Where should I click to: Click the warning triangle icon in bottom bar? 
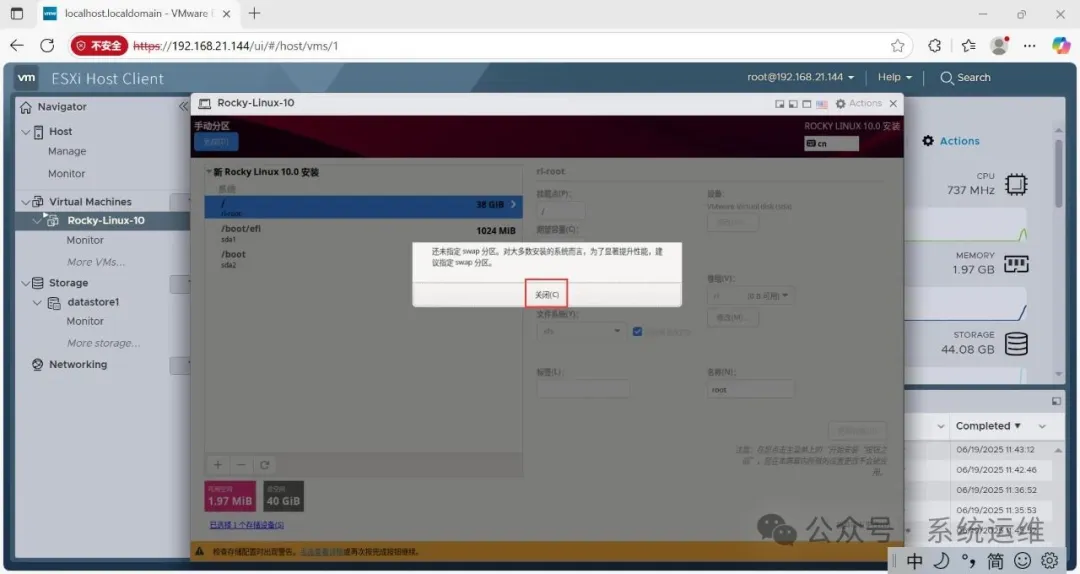(200, 551)
